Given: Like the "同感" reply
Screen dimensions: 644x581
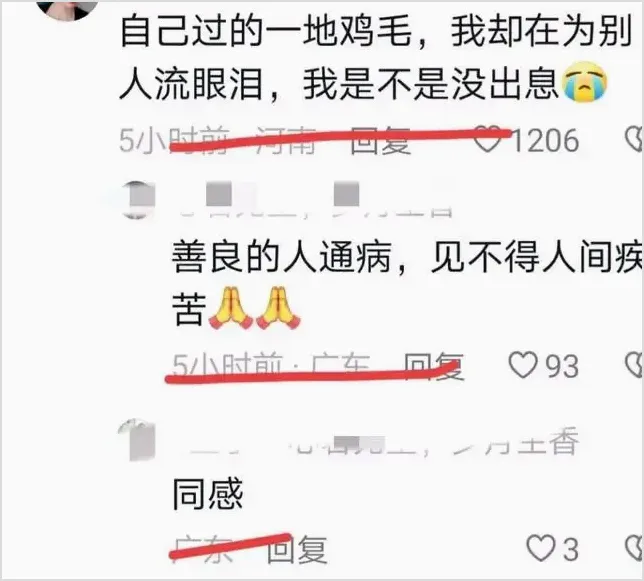Looking at the screenshot, I should pos(541,548).
